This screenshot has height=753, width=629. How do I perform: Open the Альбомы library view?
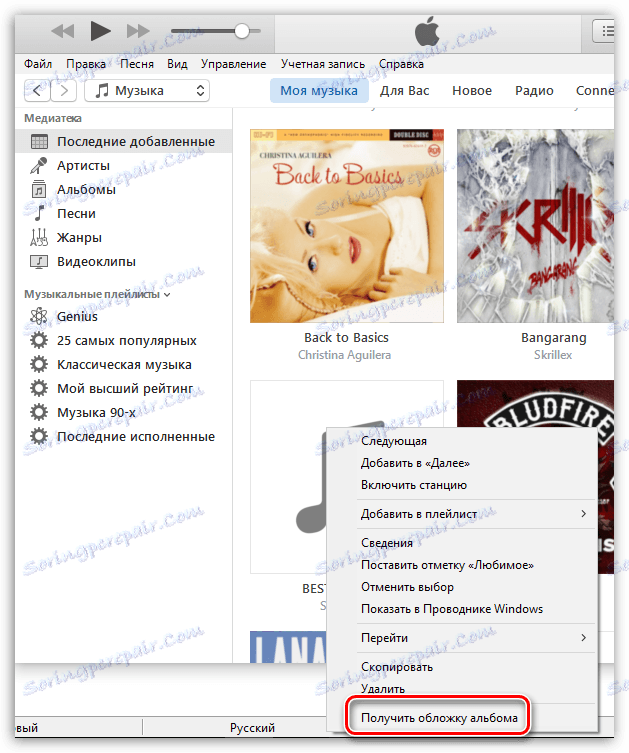point(86,190)
